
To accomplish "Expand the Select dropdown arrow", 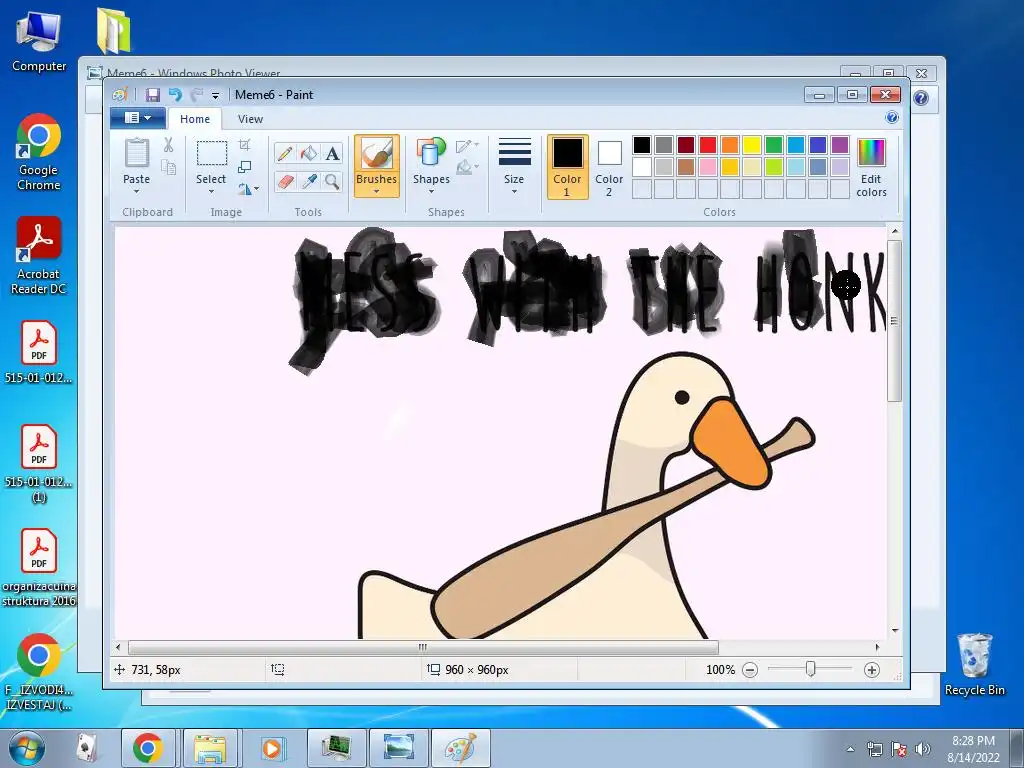I will [211, 192].
